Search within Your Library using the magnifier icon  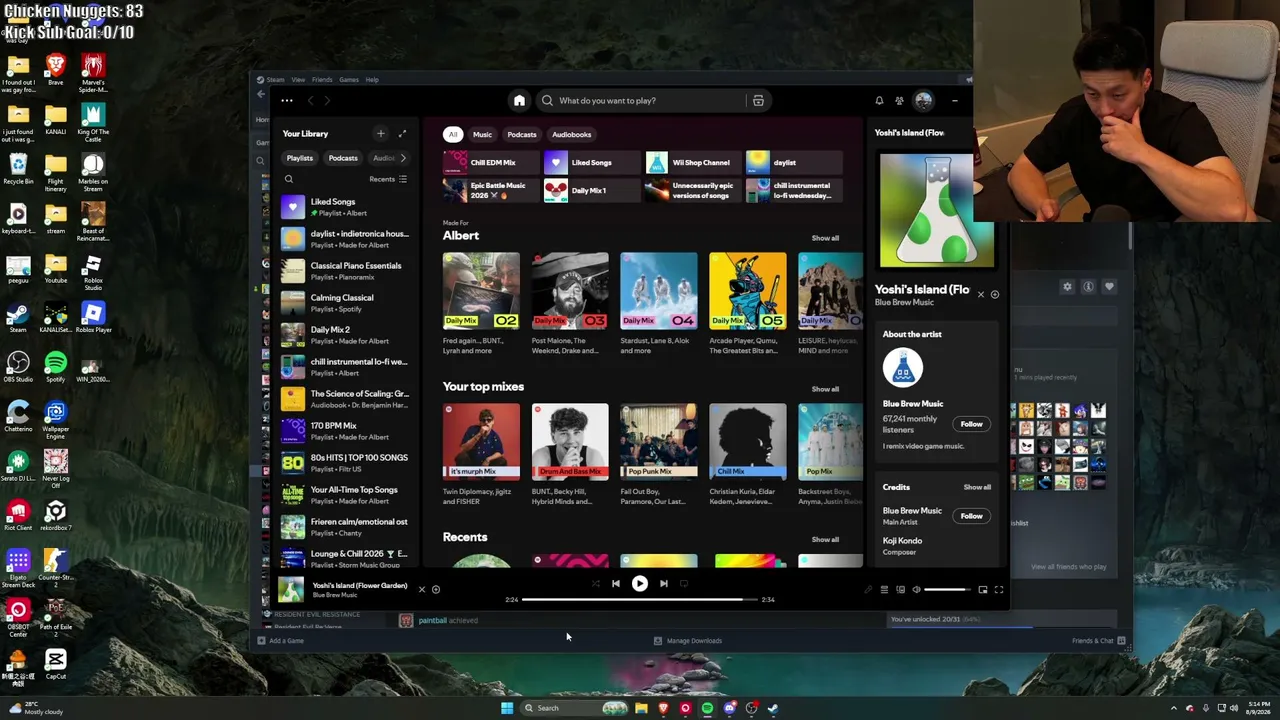[289, 179]
